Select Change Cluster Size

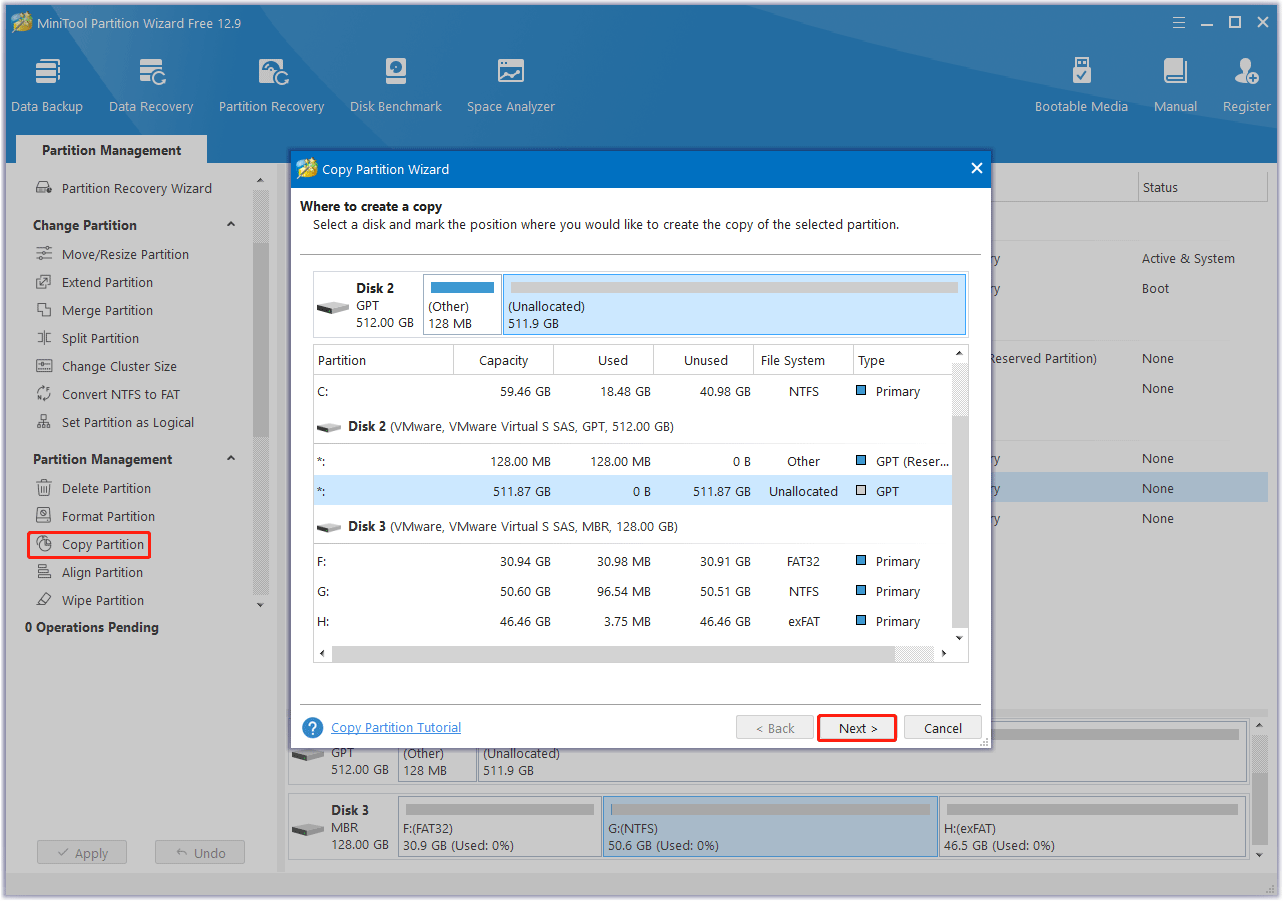pos(119,366)
